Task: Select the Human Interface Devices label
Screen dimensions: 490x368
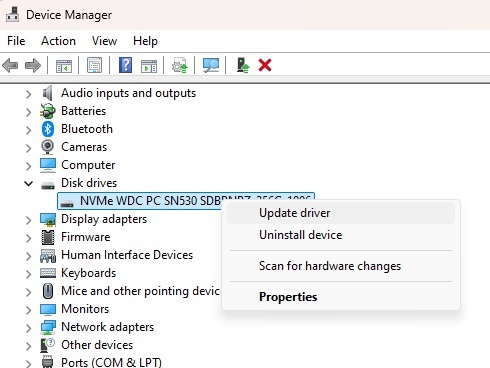Action: (127, 255)
